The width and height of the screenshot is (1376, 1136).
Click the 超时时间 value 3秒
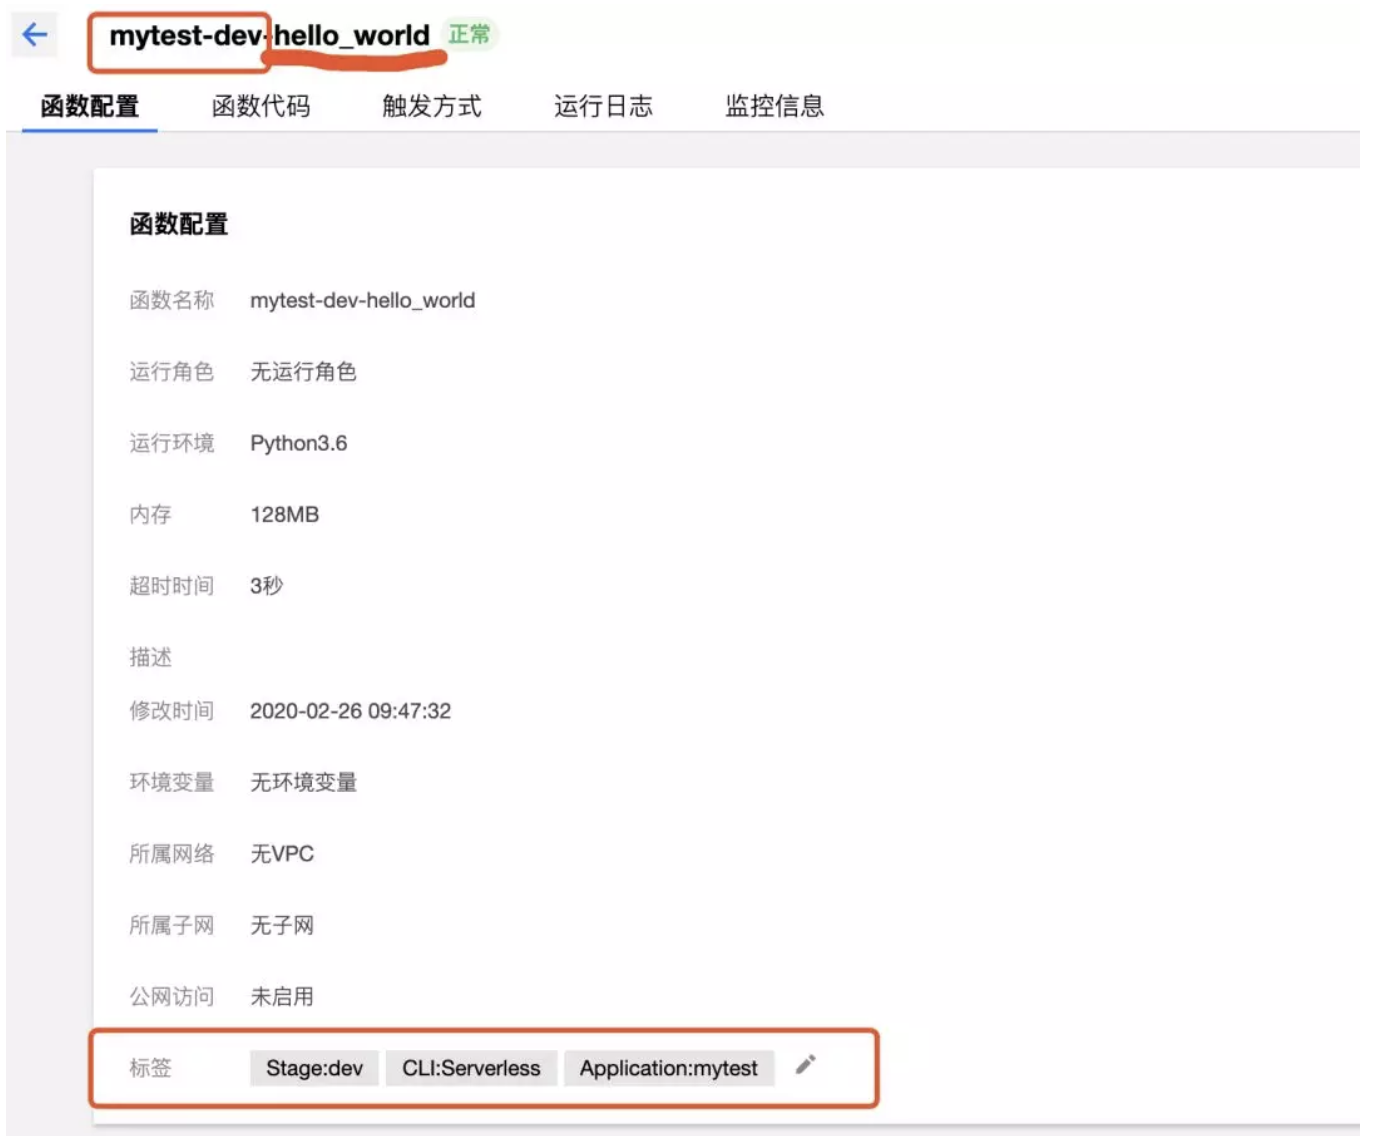(268, 586)
